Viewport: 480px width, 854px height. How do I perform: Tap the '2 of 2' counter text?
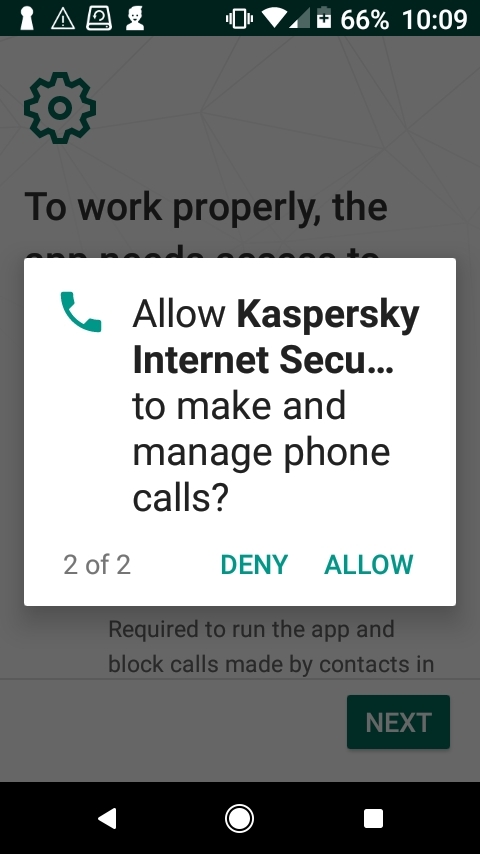[97, 565]
